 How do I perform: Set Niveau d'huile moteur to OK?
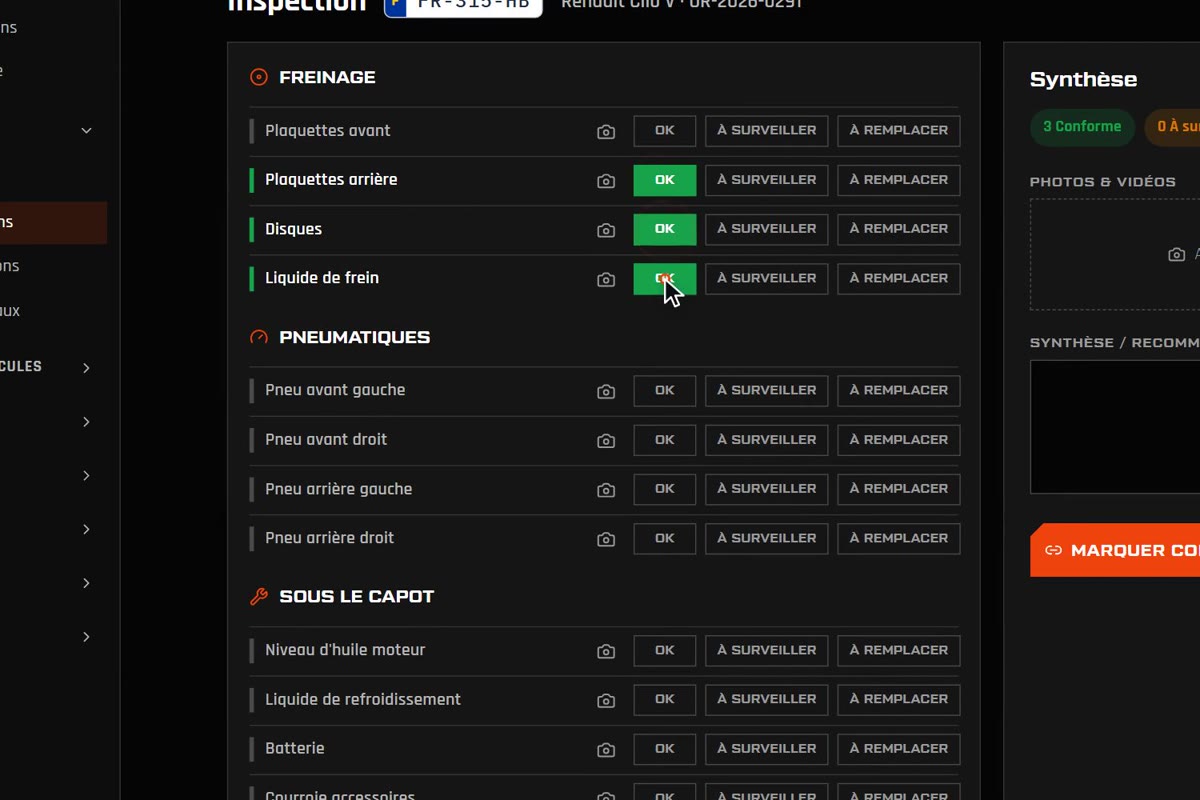click(x=665, y=650)
